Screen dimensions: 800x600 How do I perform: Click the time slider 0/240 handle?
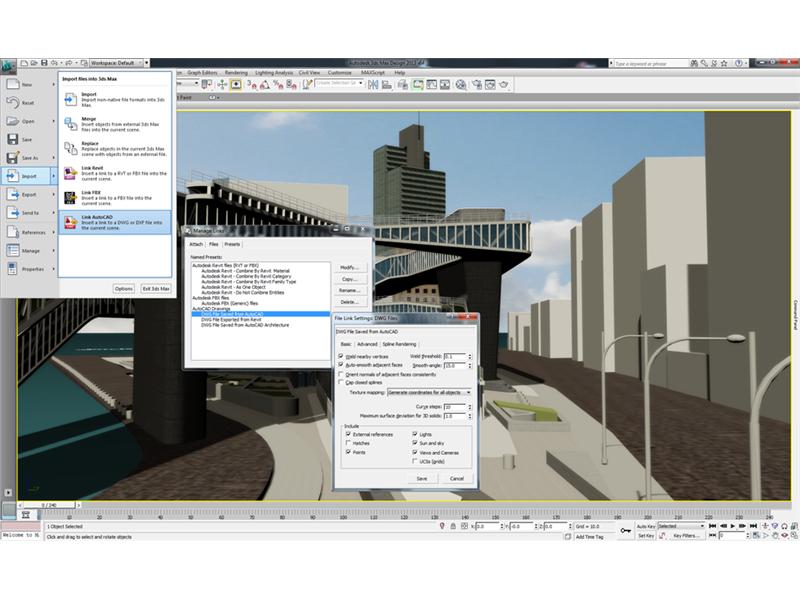tap(49, 505)
